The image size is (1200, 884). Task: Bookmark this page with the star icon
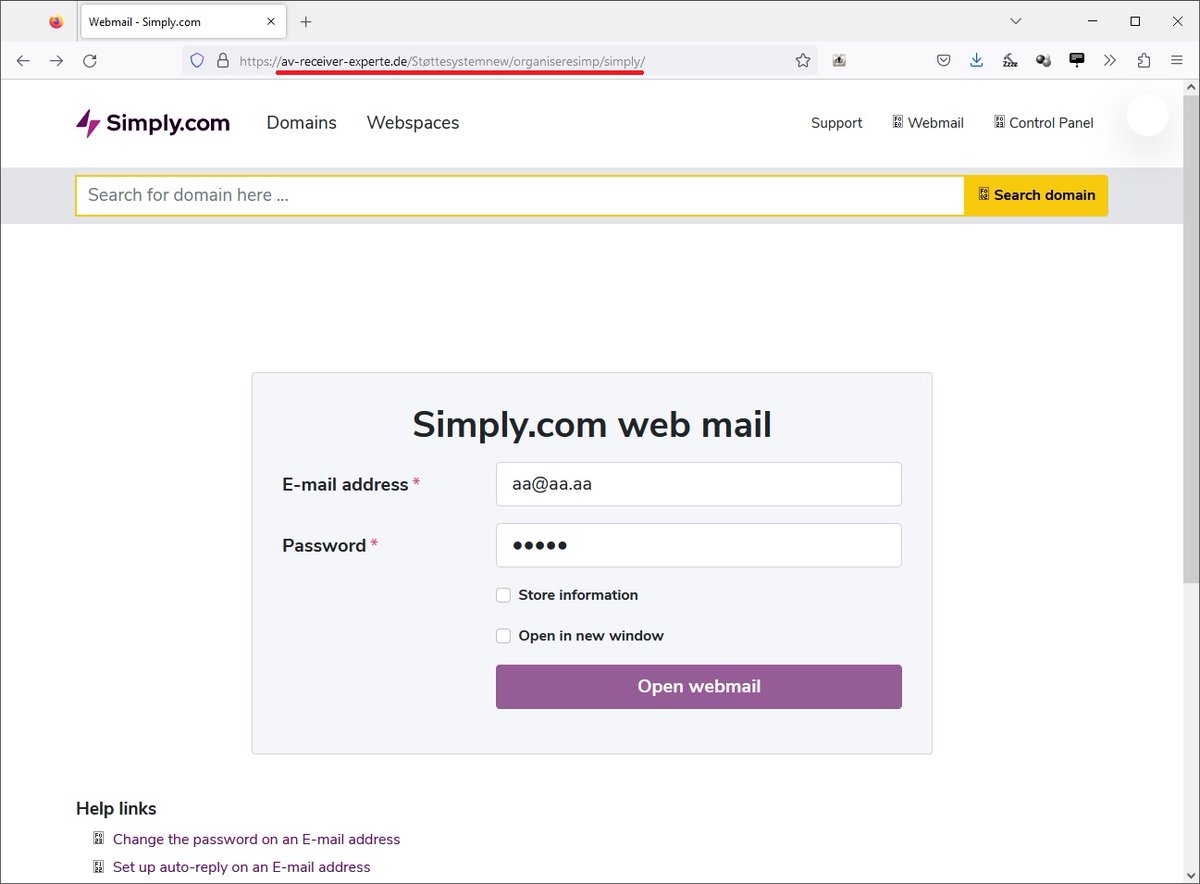(x=803, y=61)
